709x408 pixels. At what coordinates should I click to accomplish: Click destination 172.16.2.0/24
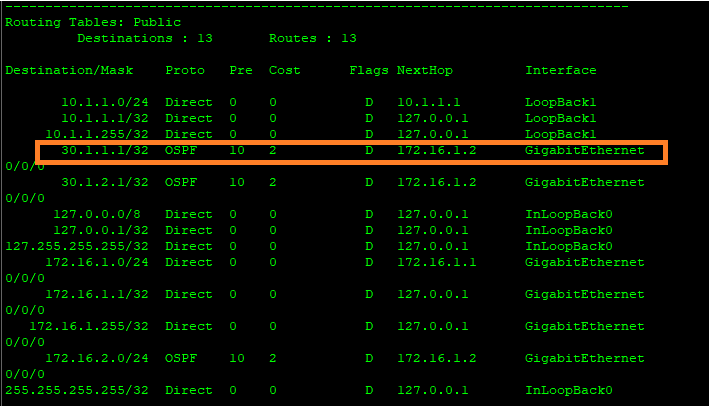[x=97, y=359]
